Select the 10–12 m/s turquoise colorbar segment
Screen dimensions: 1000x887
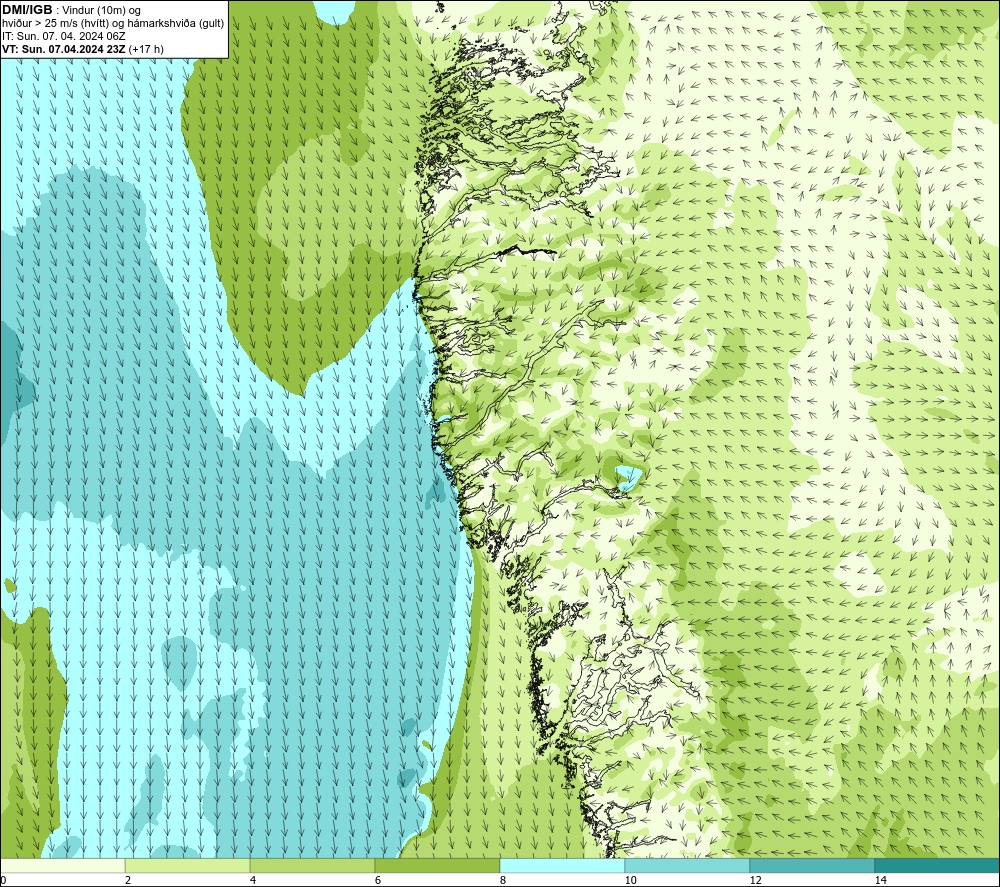(688, 865)
